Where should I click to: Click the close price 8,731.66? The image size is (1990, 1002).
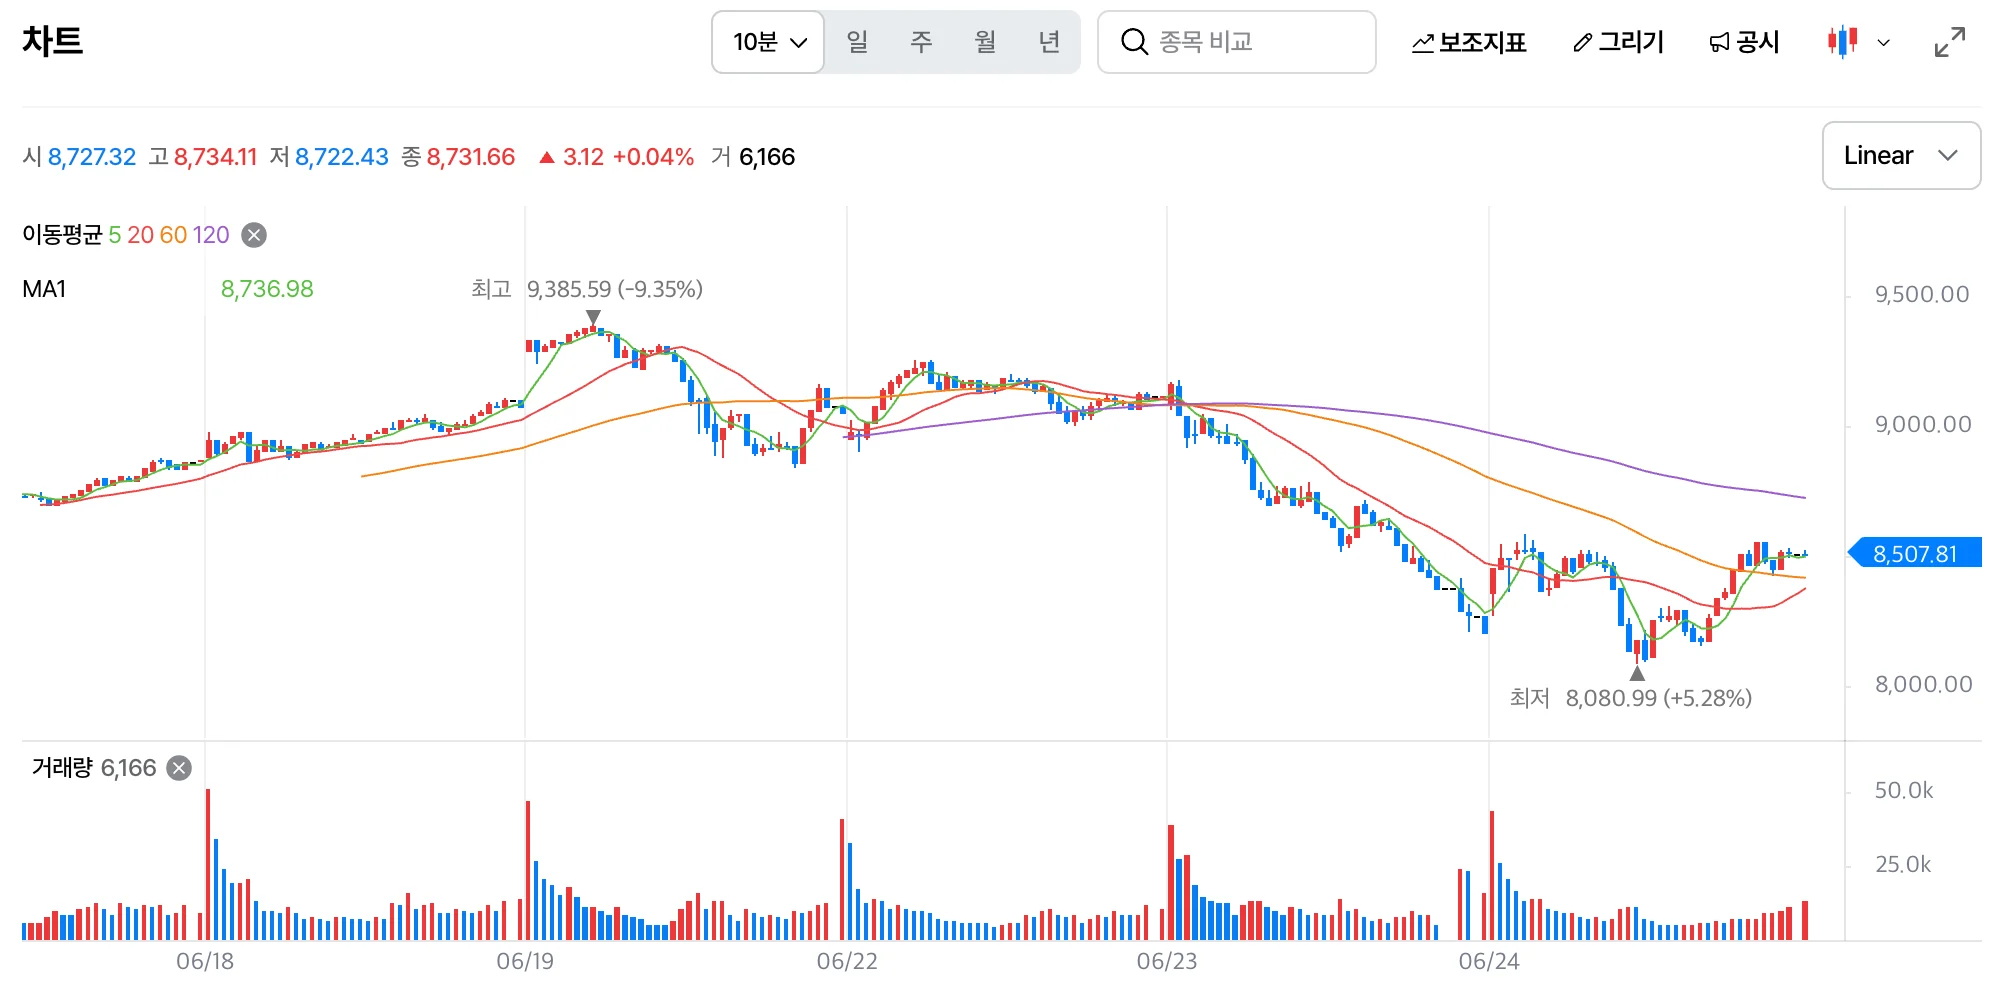[x=471, y=157]
